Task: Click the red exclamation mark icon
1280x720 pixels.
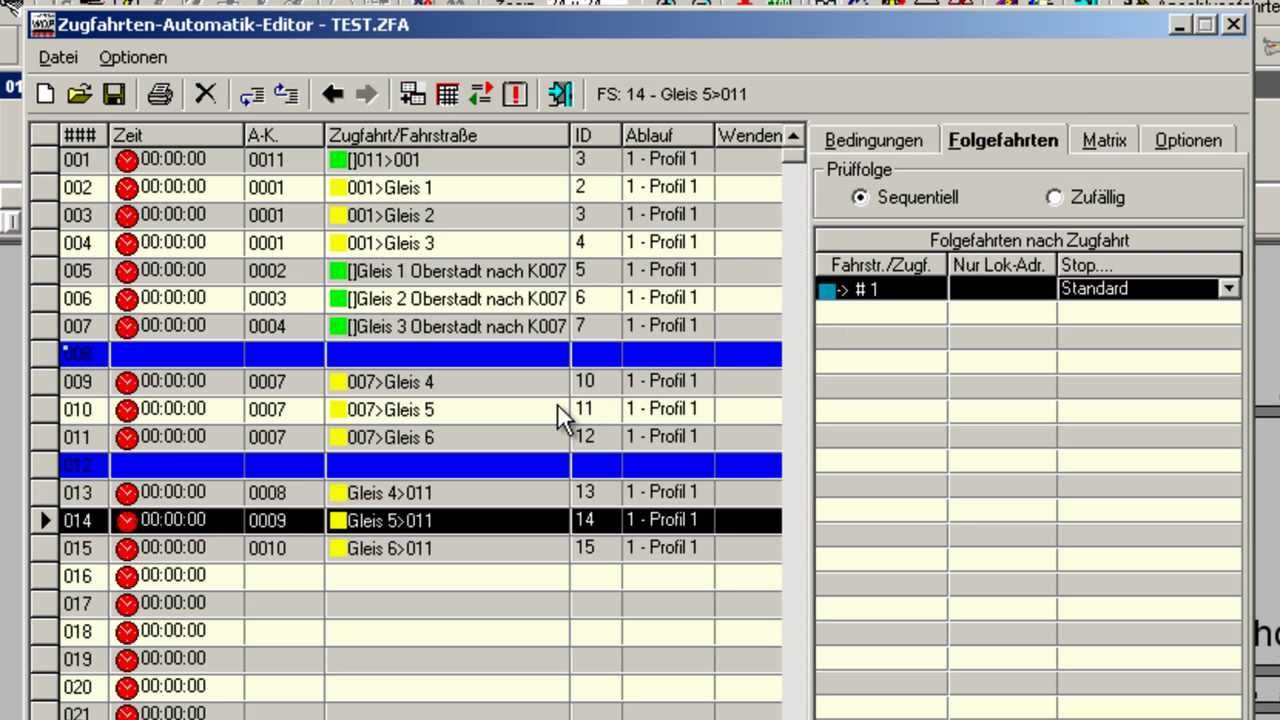Action: pyautogui.click(x=515, y=94)
